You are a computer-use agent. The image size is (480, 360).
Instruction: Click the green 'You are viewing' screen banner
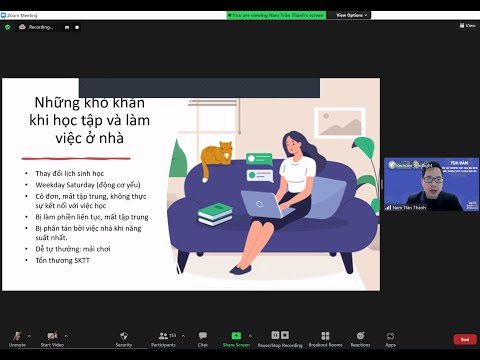tap(276, 15)
